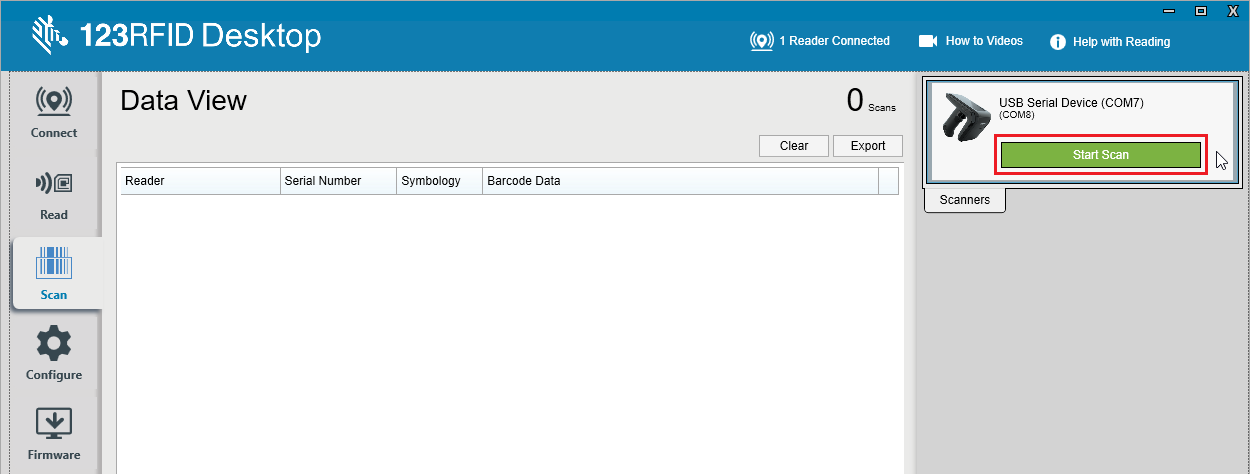Click the reader connected status icon
Viewport: 1250px width, 474px height.
(x=762, y=42)
